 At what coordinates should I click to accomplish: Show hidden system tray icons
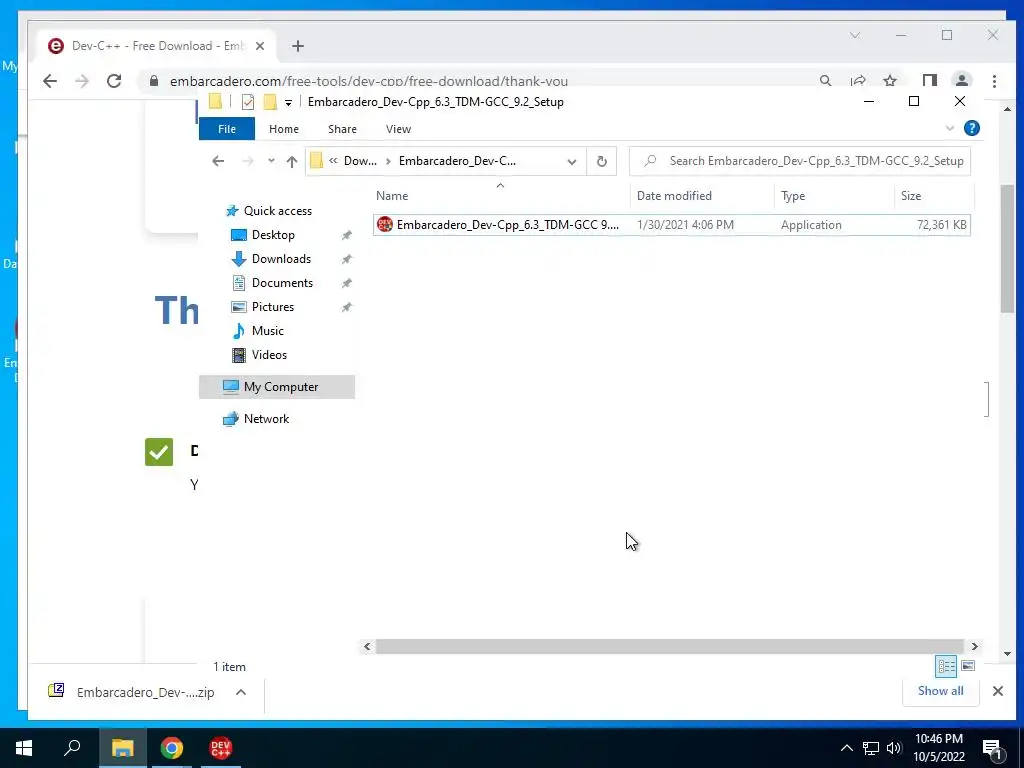(846, 748)
